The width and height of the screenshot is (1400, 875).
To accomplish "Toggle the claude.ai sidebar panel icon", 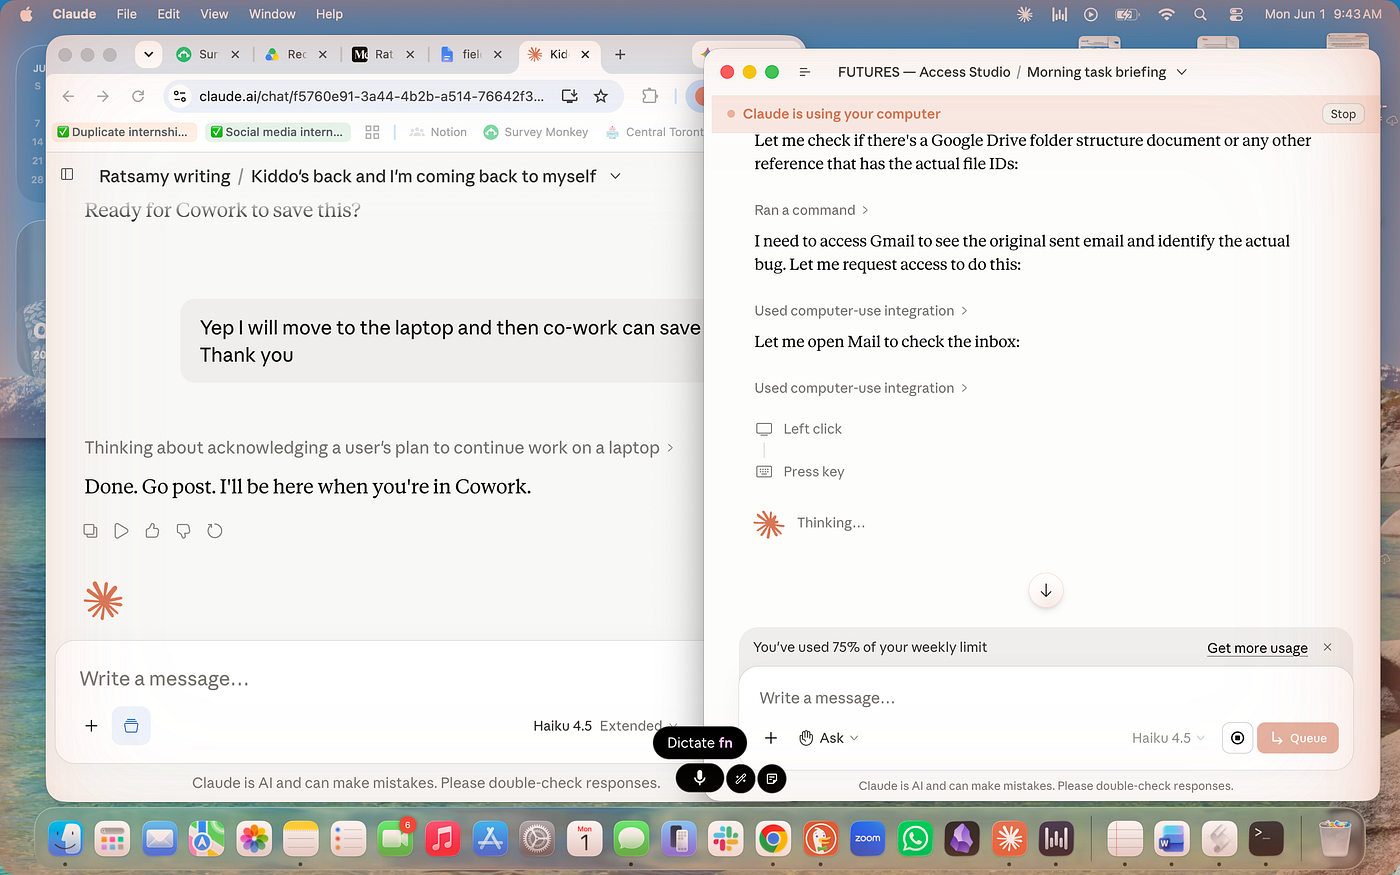I will pos(67,174).
